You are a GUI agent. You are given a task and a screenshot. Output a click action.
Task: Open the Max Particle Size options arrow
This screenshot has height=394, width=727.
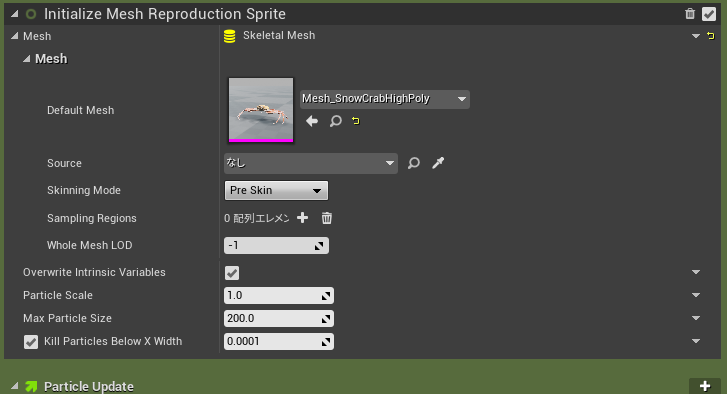pyautogui.click(x=695, y=318)
